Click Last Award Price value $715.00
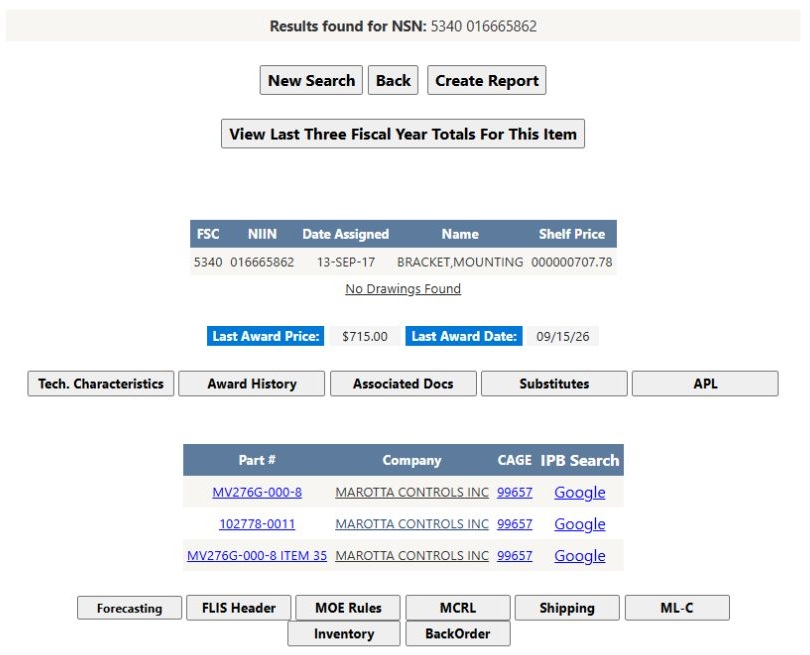810x655 pixels. pyautogui.click(x=365, y=336)
